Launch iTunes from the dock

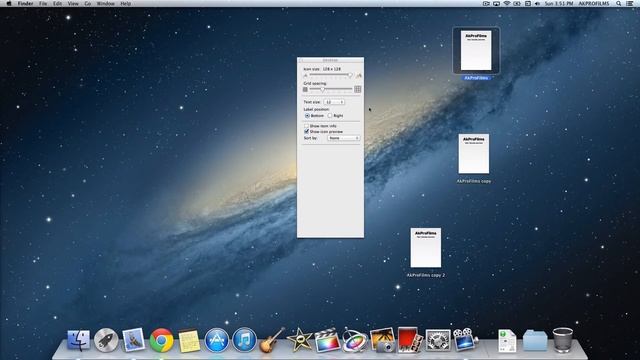coord(244,340)
